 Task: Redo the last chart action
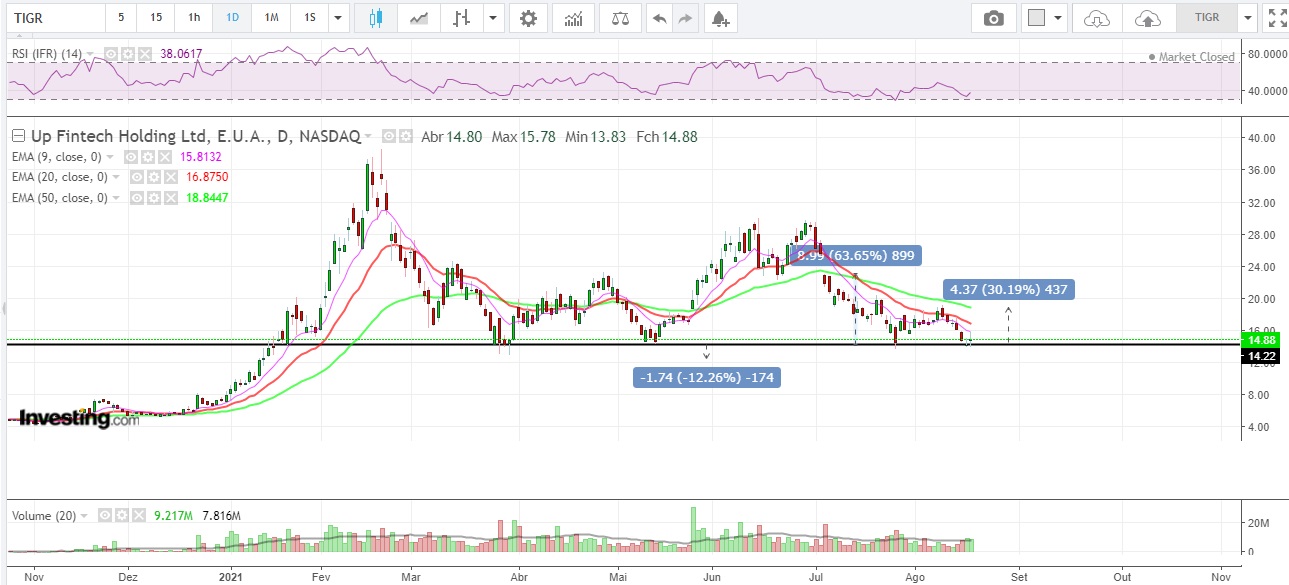click(685, 18)
